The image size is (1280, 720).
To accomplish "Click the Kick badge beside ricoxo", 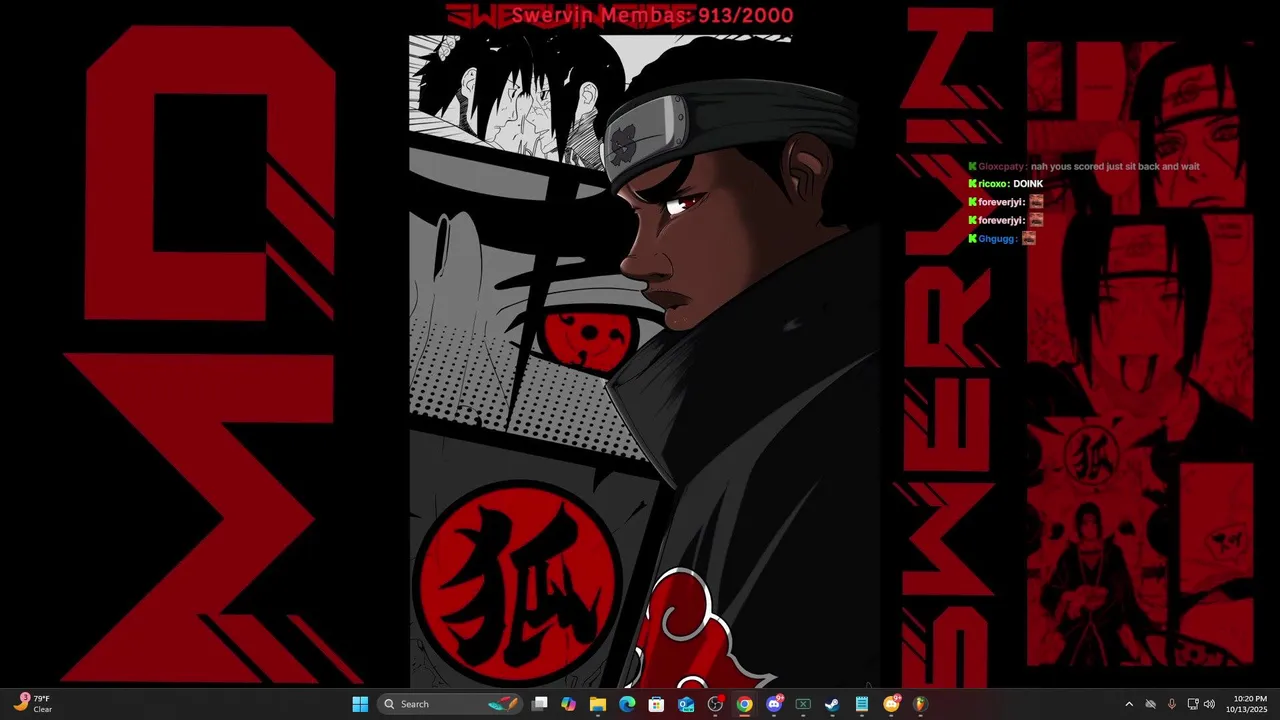I will click(972, 184).
